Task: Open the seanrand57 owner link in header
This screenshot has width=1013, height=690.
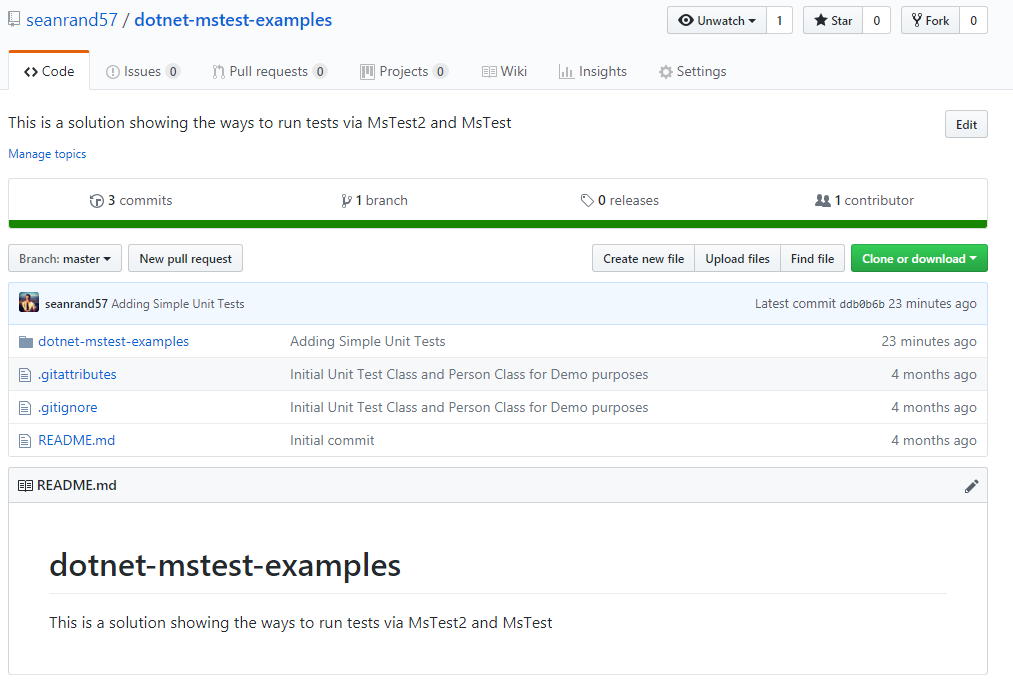Action: 72,20
